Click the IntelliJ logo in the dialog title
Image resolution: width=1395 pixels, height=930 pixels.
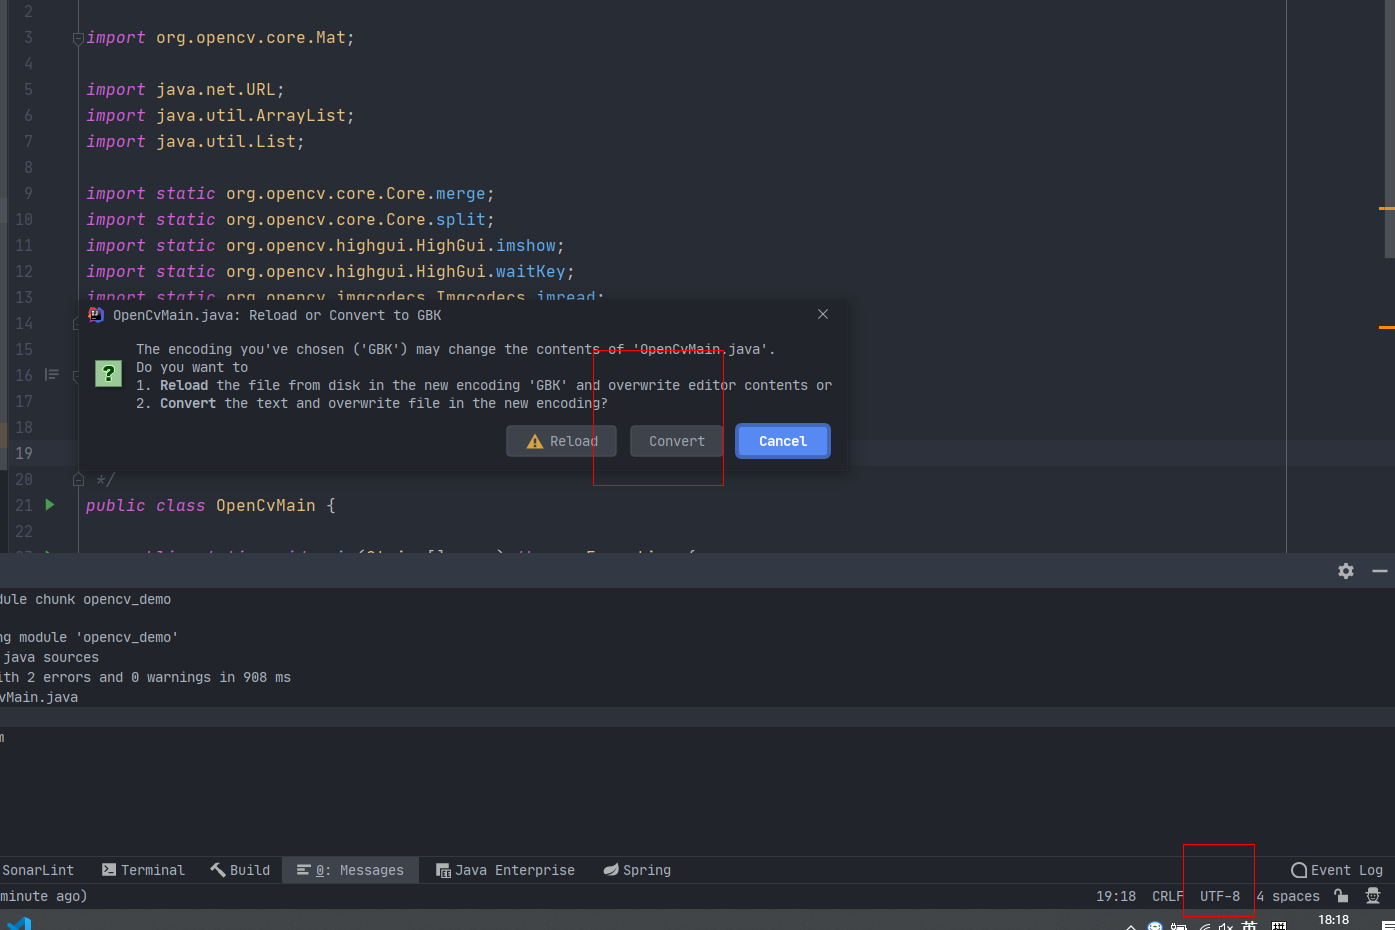tap(96, 315)
